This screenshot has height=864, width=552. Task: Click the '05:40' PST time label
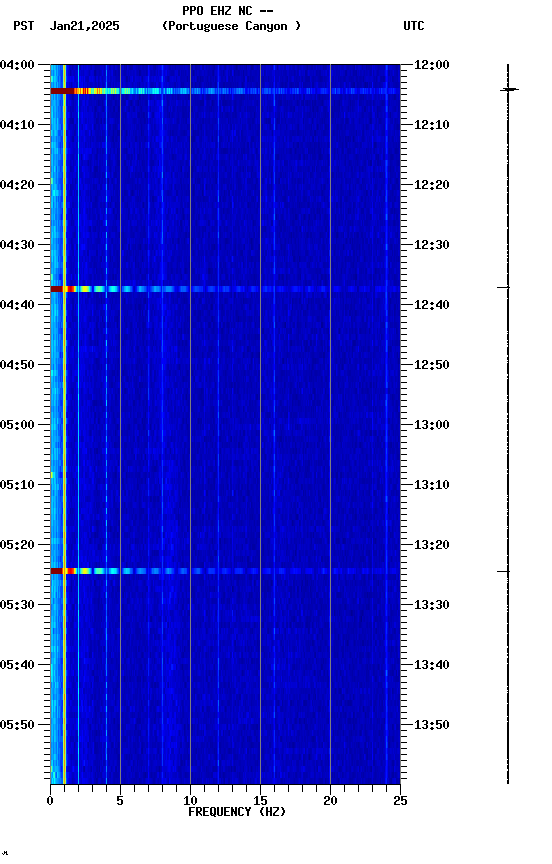click(17, 666)
